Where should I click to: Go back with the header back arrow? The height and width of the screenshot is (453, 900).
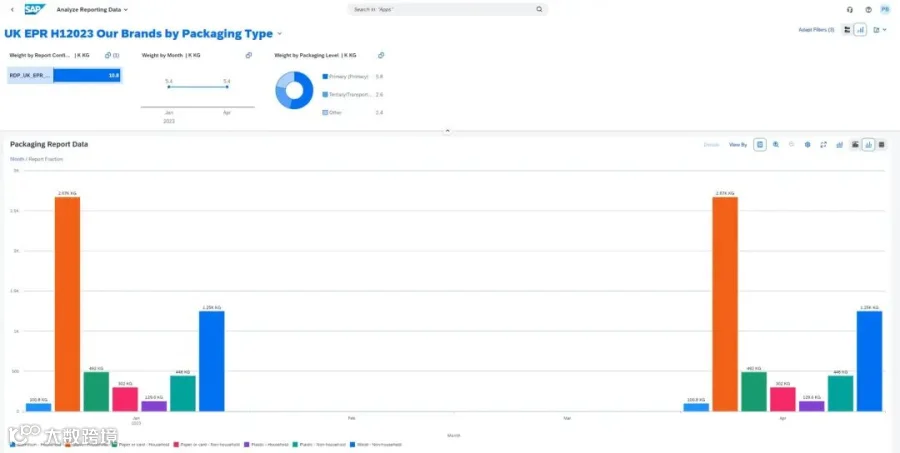[x=12, y=10]
